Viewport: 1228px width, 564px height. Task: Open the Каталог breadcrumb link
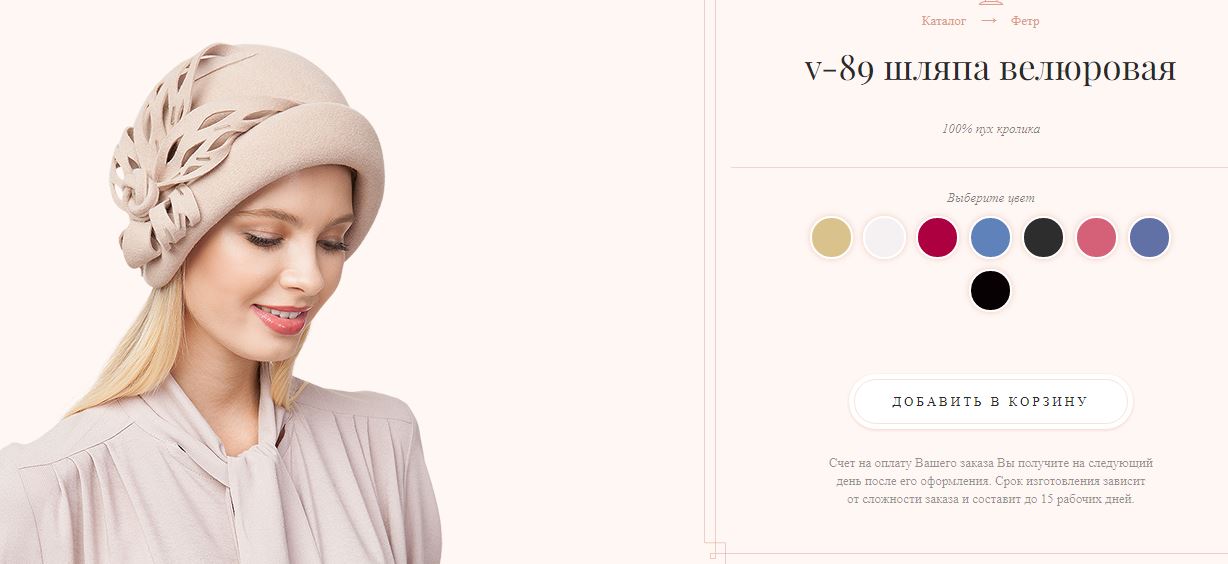pyautogui.click(x=943, y=20)
